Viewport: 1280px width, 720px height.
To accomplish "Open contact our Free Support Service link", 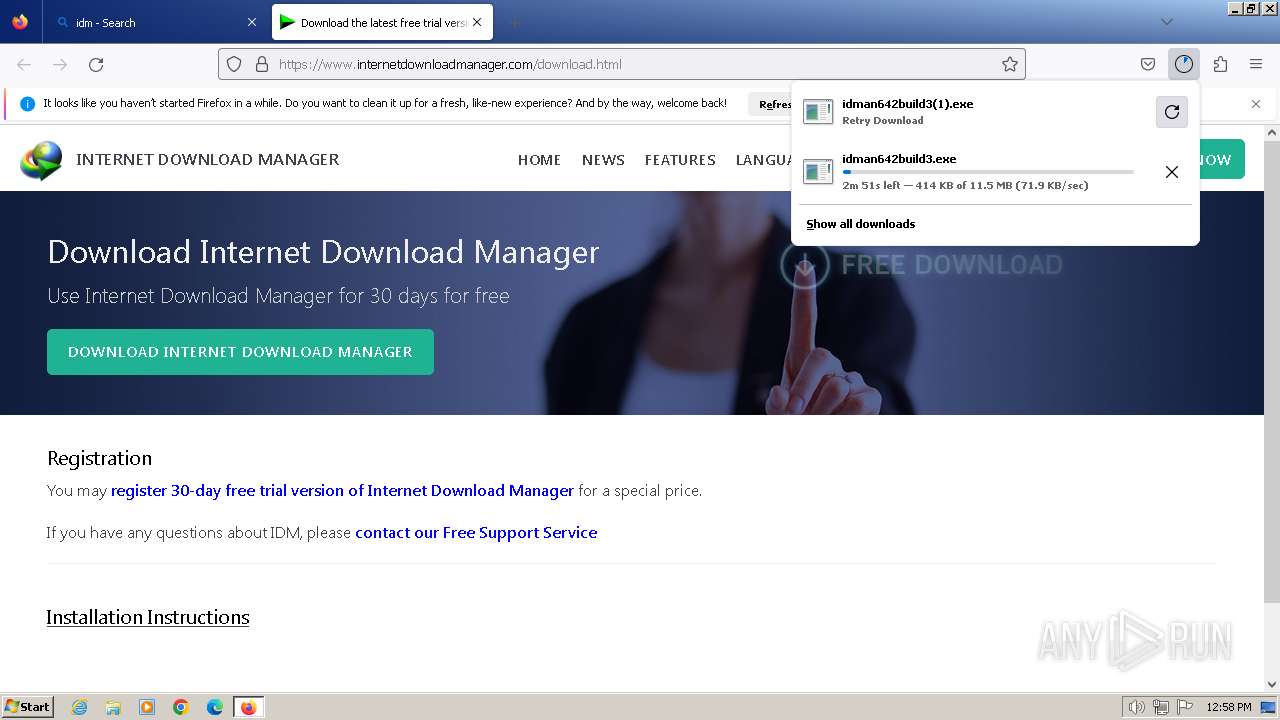I will [476, 532].
